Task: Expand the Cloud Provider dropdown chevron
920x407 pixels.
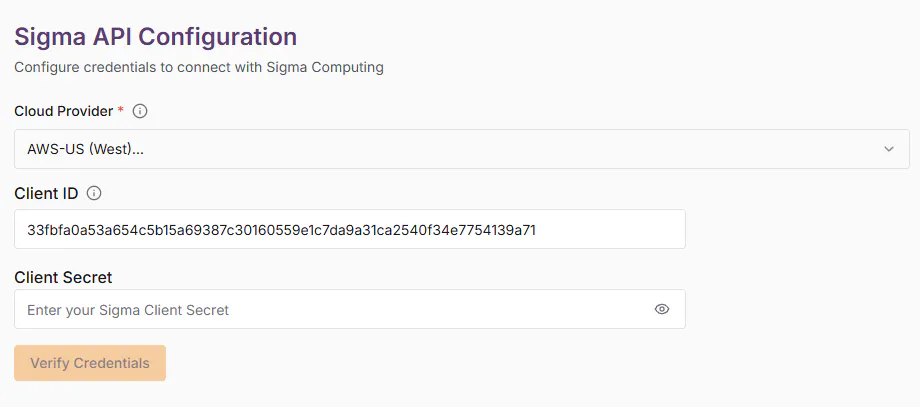Action: [889, 149]
